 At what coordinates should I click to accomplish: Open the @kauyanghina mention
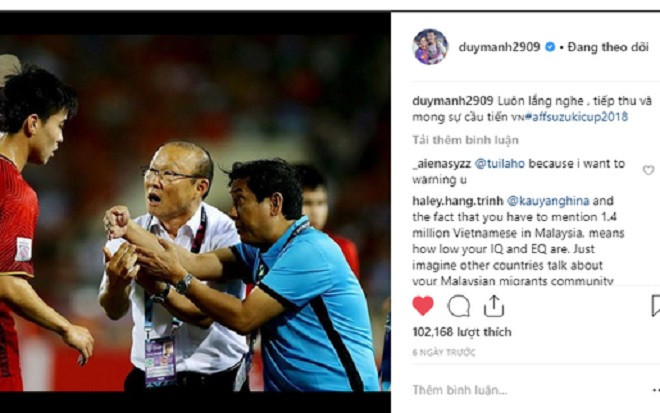[x=548, y=201]
